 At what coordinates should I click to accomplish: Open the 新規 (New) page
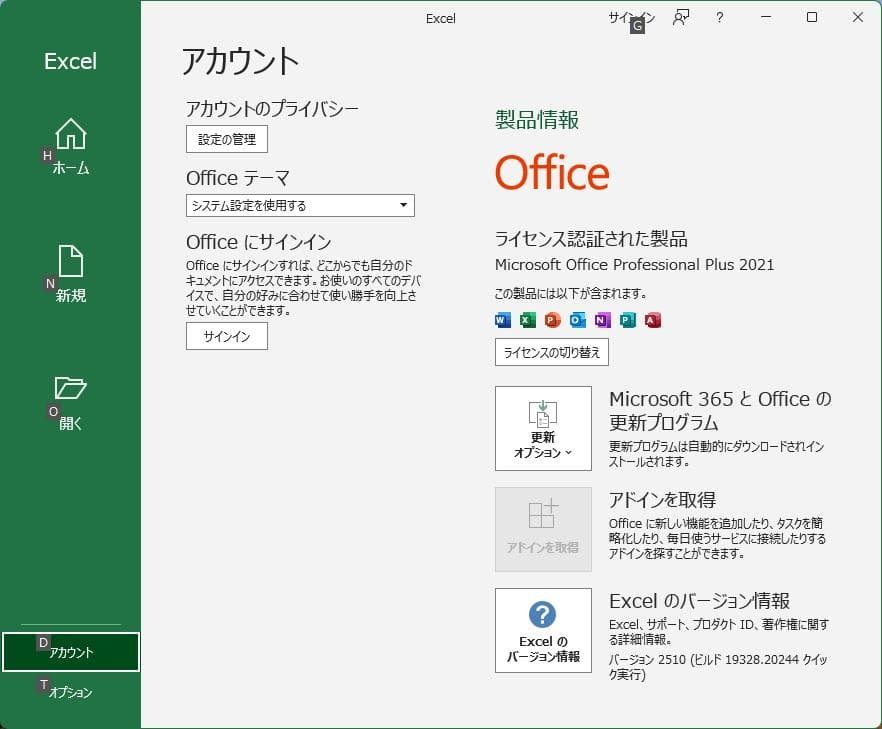pyautogui.click(x=70, y=274)
